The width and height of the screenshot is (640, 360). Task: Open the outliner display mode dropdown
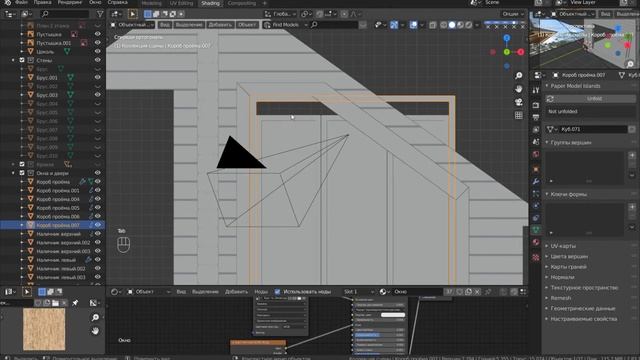[x=27, y=14]
